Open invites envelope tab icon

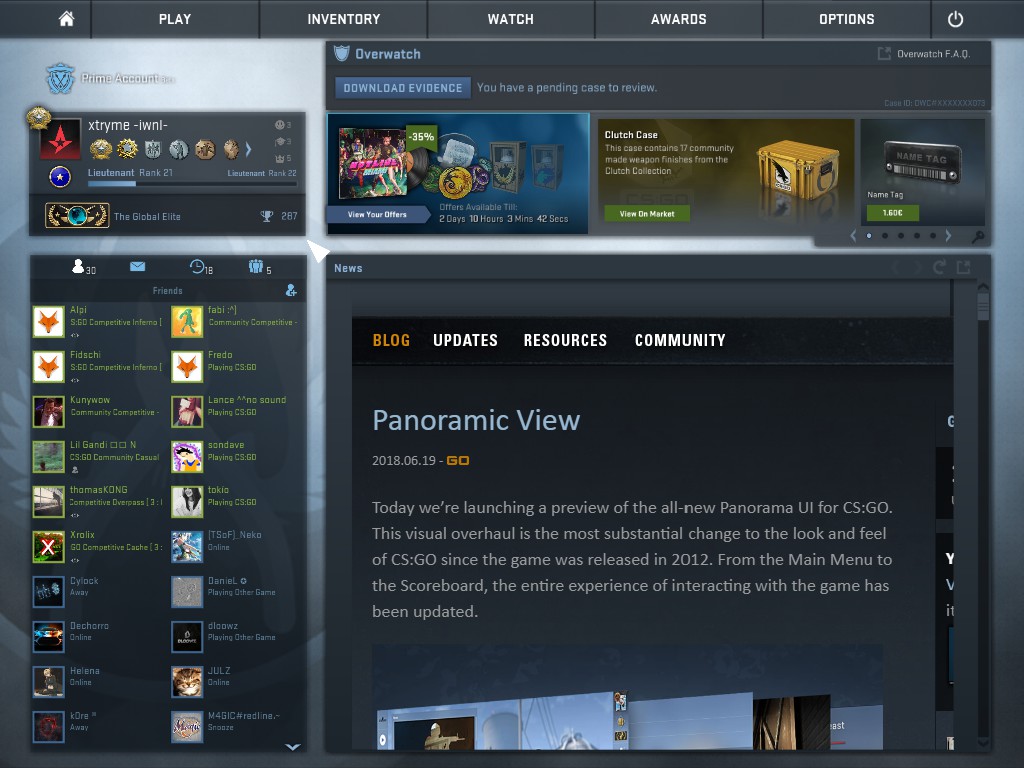pyautogui.click(x=137, y=266)
